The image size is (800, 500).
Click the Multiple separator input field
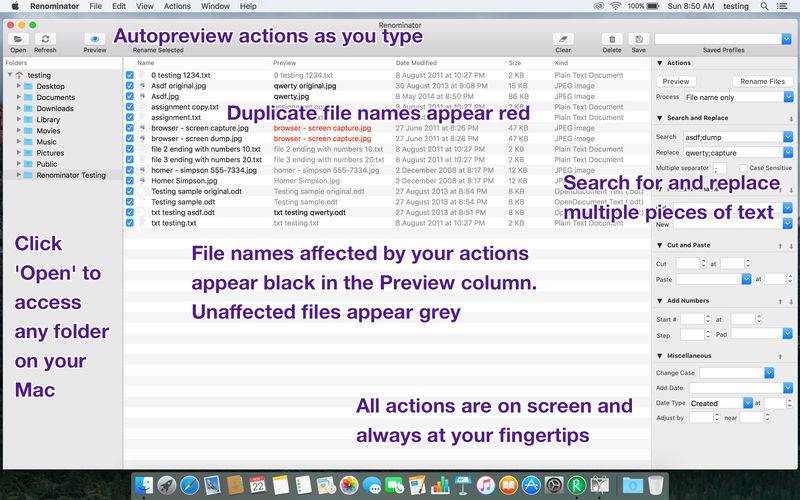click(x=719, y=168)
